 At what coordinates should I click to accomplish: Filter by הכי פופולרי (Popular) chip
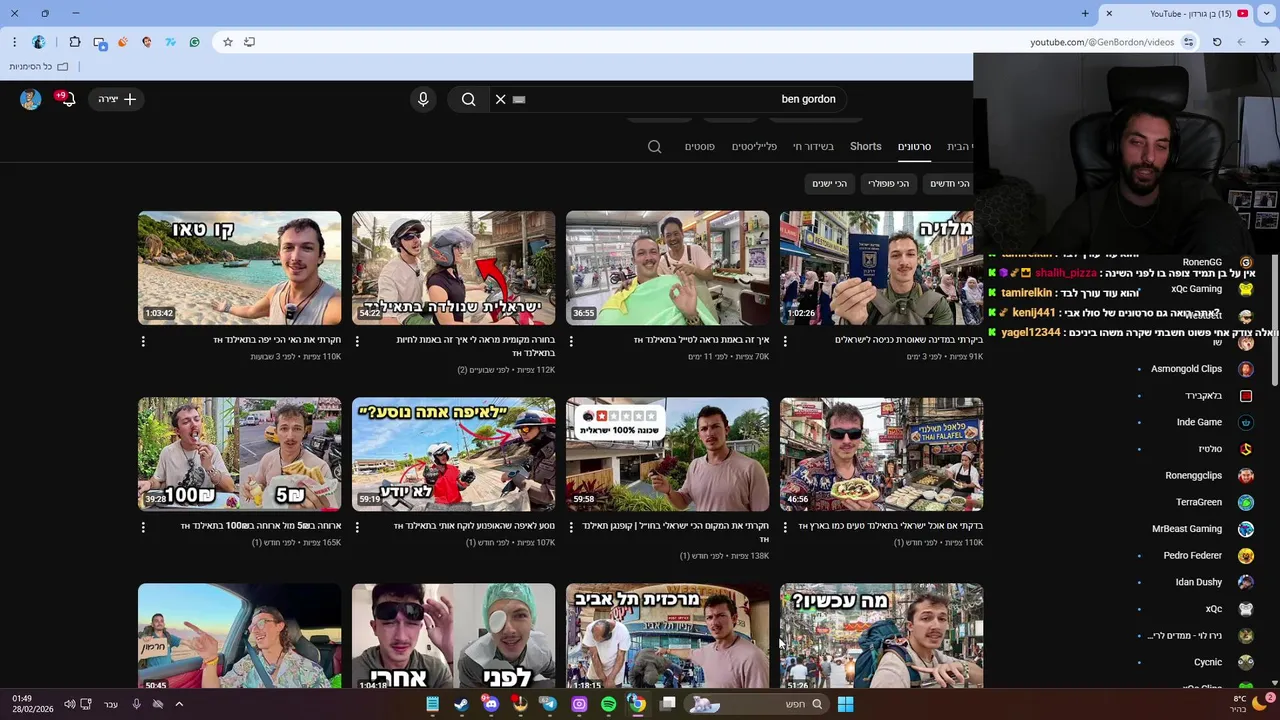(888, 184)
